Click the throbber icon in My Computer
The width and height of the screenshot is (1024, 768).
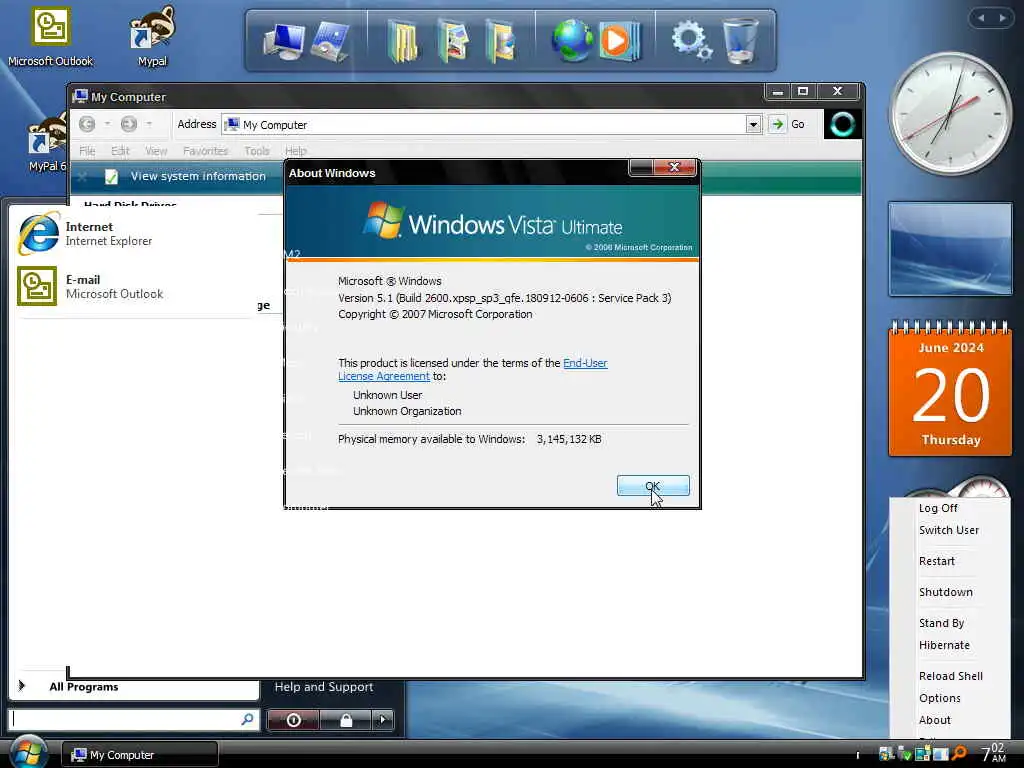pos(842,124)
